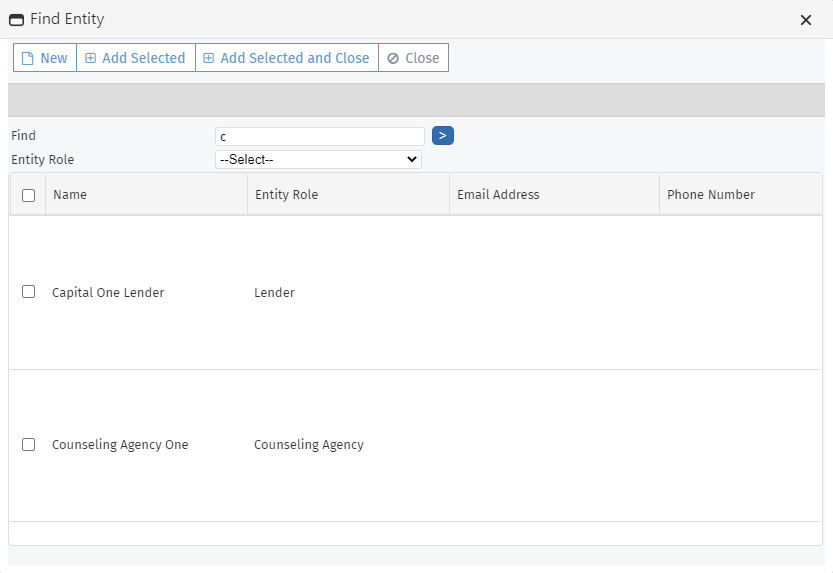The width and height of the screenshot is (833, 573).
Task: Sort by the Entity Role column header
Action: pos(286,195)
